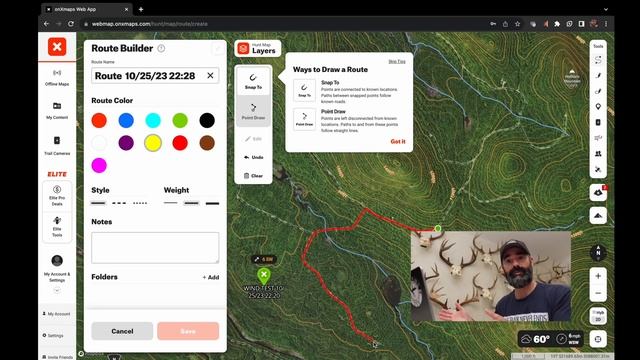The height and width of the screenshot is (360, 640).
Task: Open Trail Cameras in the sidebar
Action: pyautogui.click(x=57, y=145)
